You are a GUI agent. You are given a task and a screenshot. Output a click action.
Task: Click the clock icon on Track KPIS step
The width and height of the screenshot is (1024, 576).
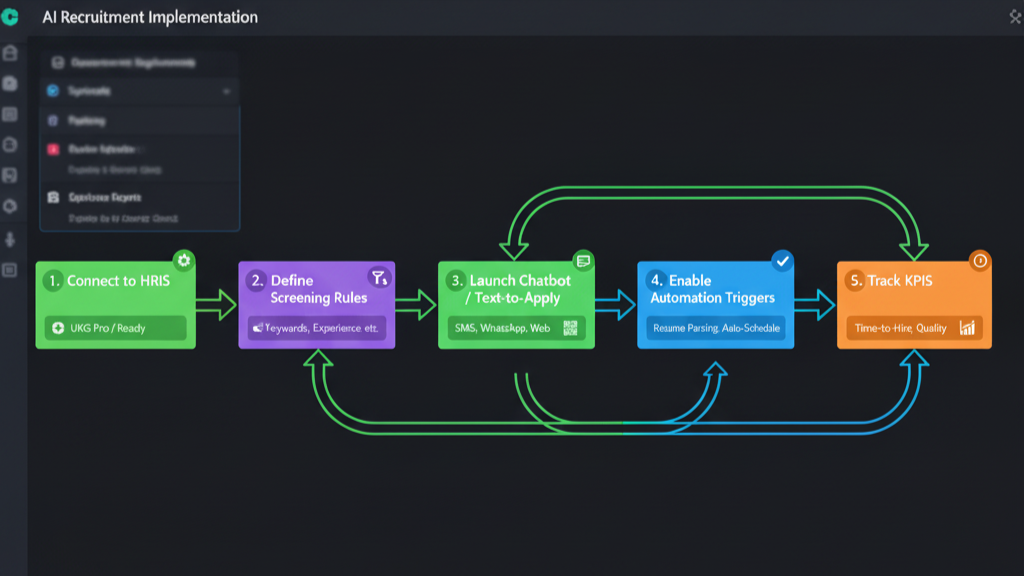(980, 260)
